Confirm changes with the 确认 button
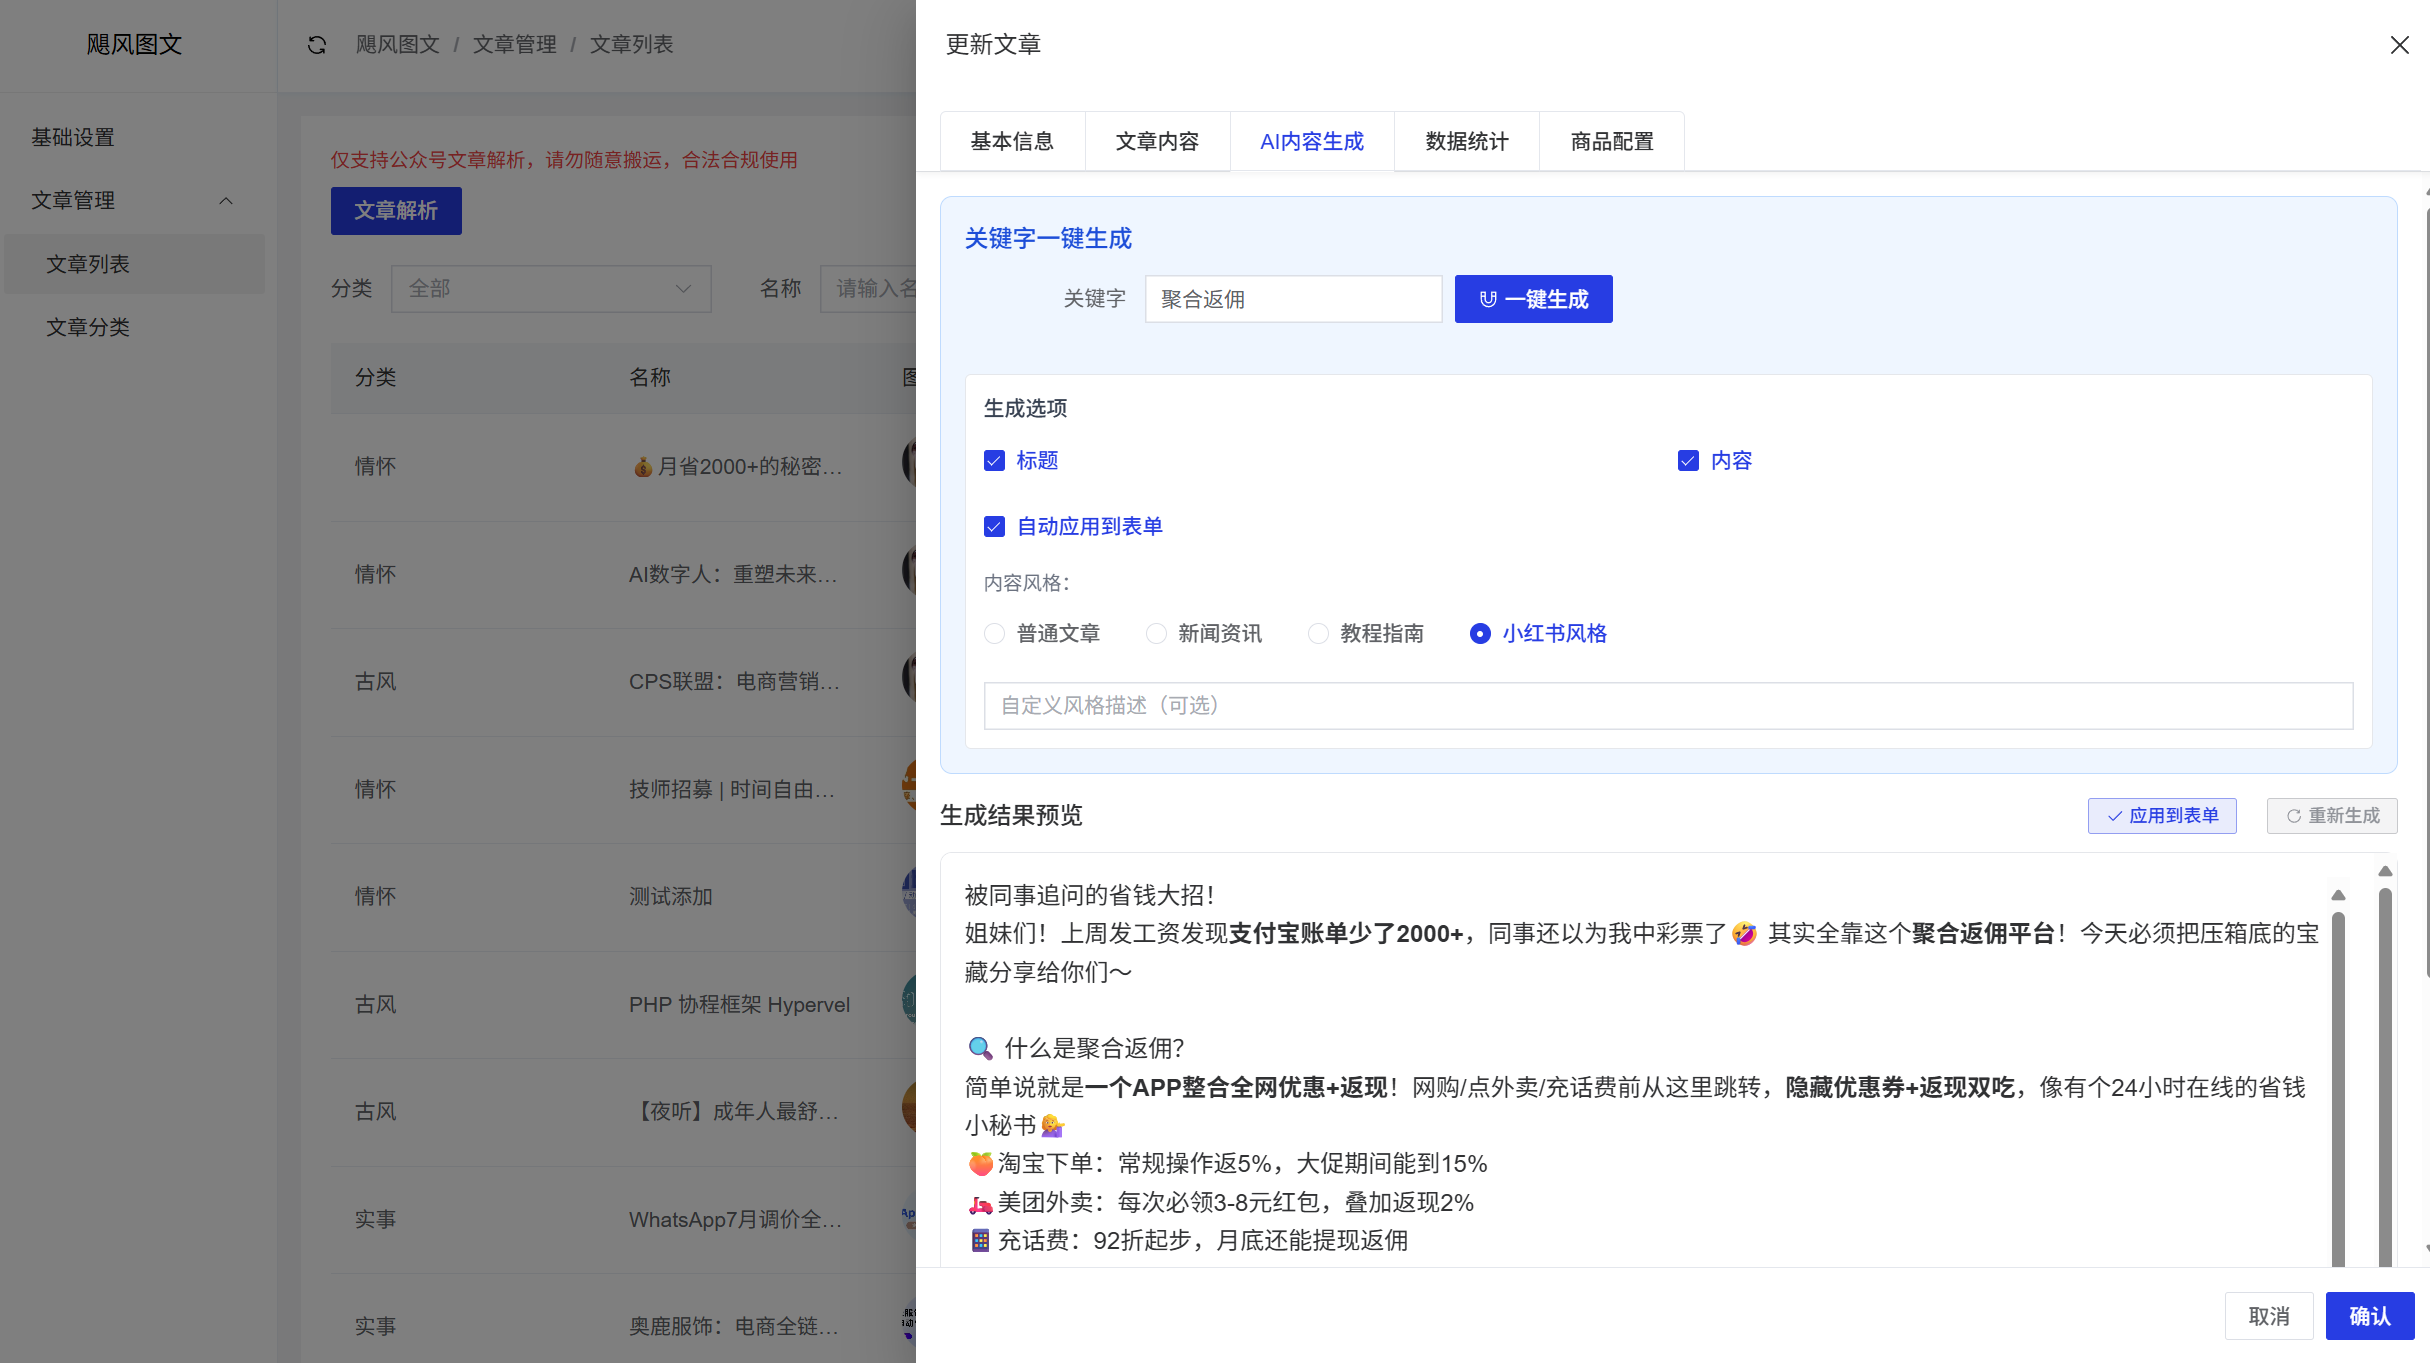Image resolution: width=2430 pixels, height=1363 pixels. tap(2368, 1315)
